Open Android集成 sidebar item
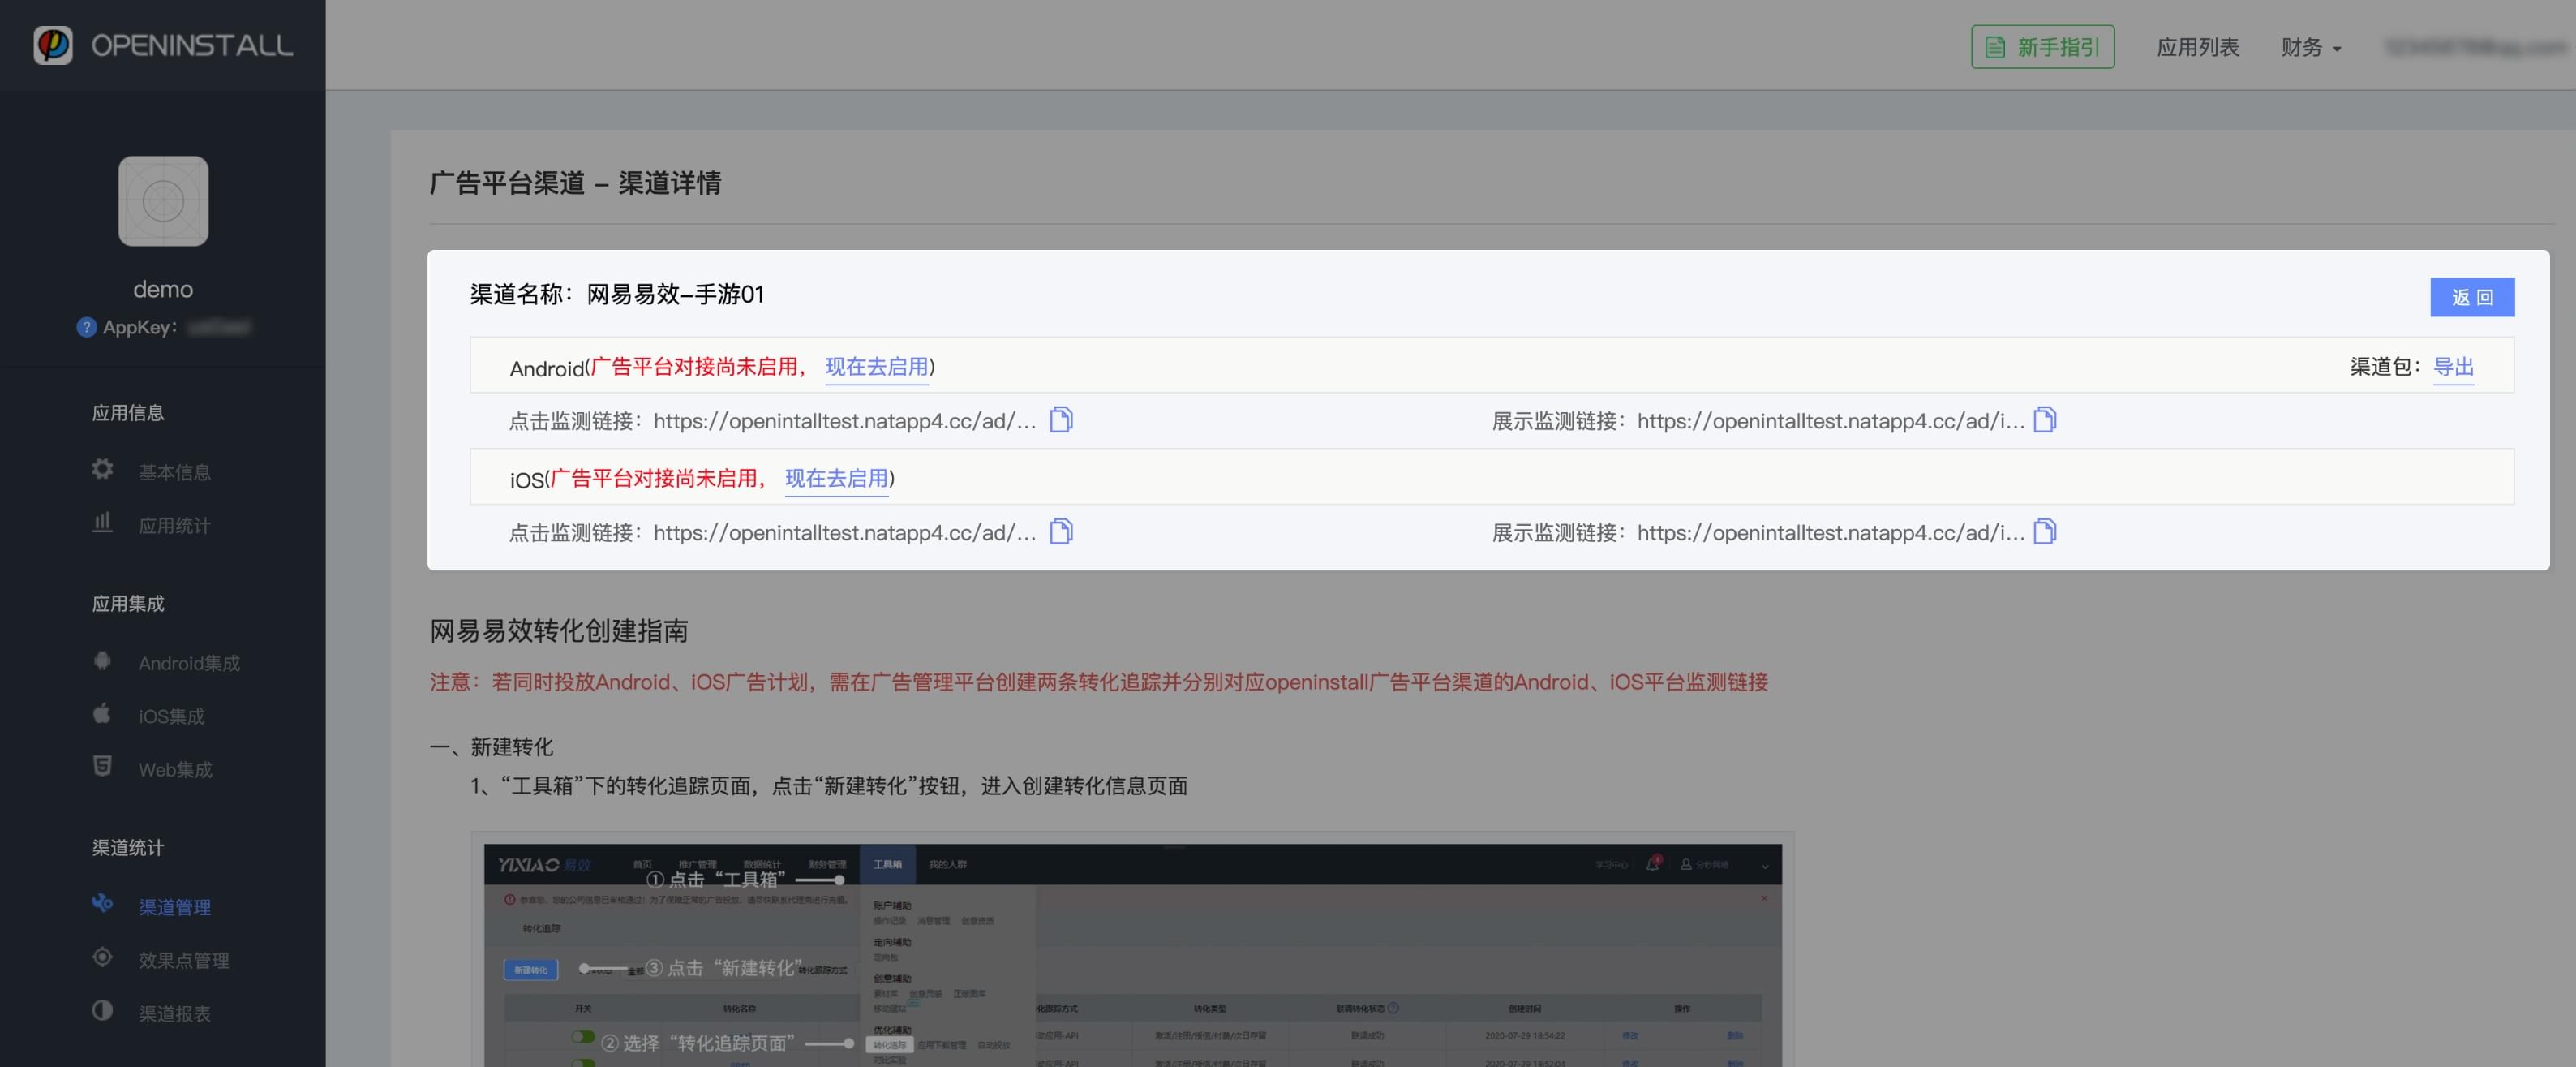 tap(189, 663)
